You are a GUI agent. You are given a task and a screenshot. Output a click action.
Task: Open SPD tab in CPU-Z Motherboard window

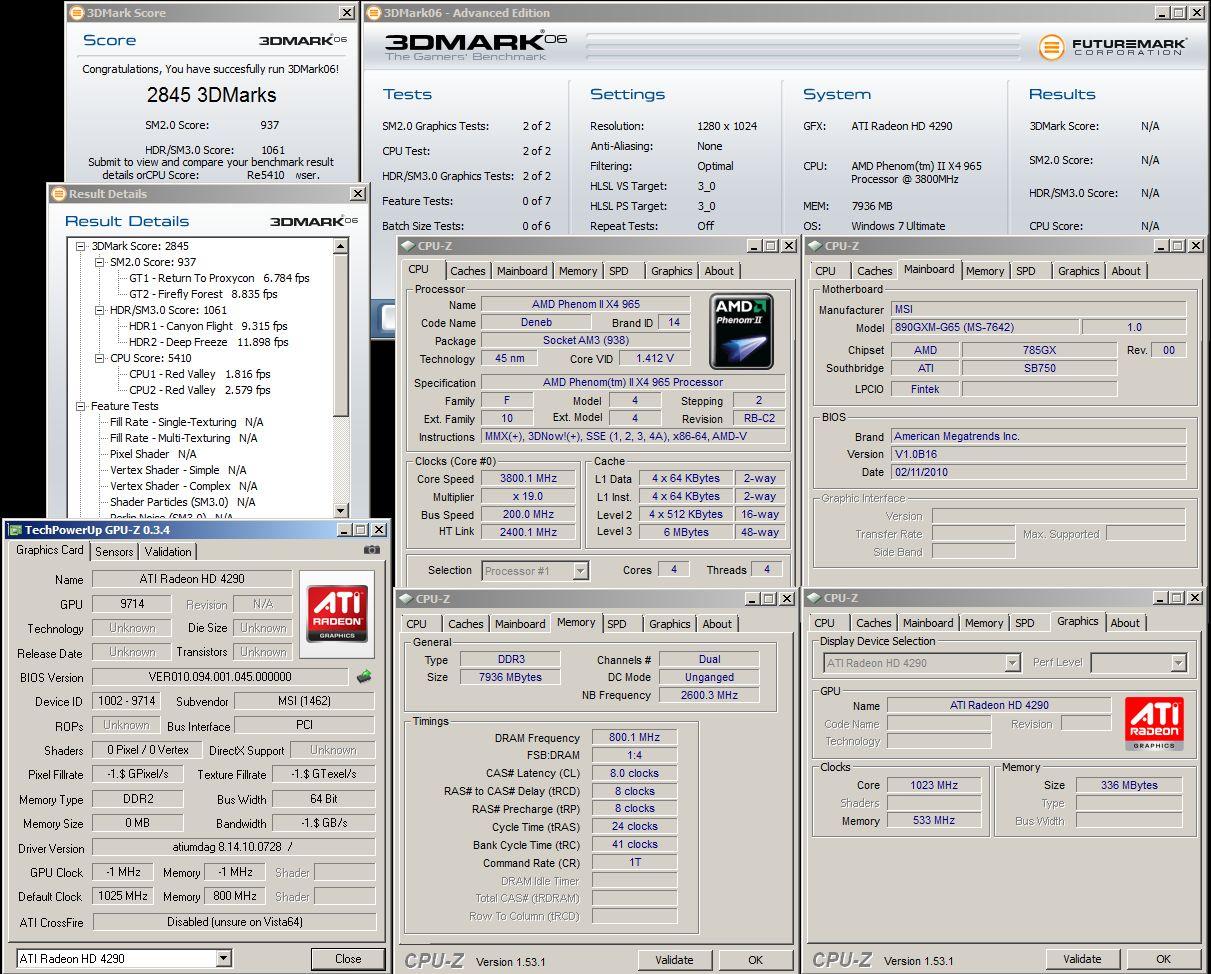1026,271
